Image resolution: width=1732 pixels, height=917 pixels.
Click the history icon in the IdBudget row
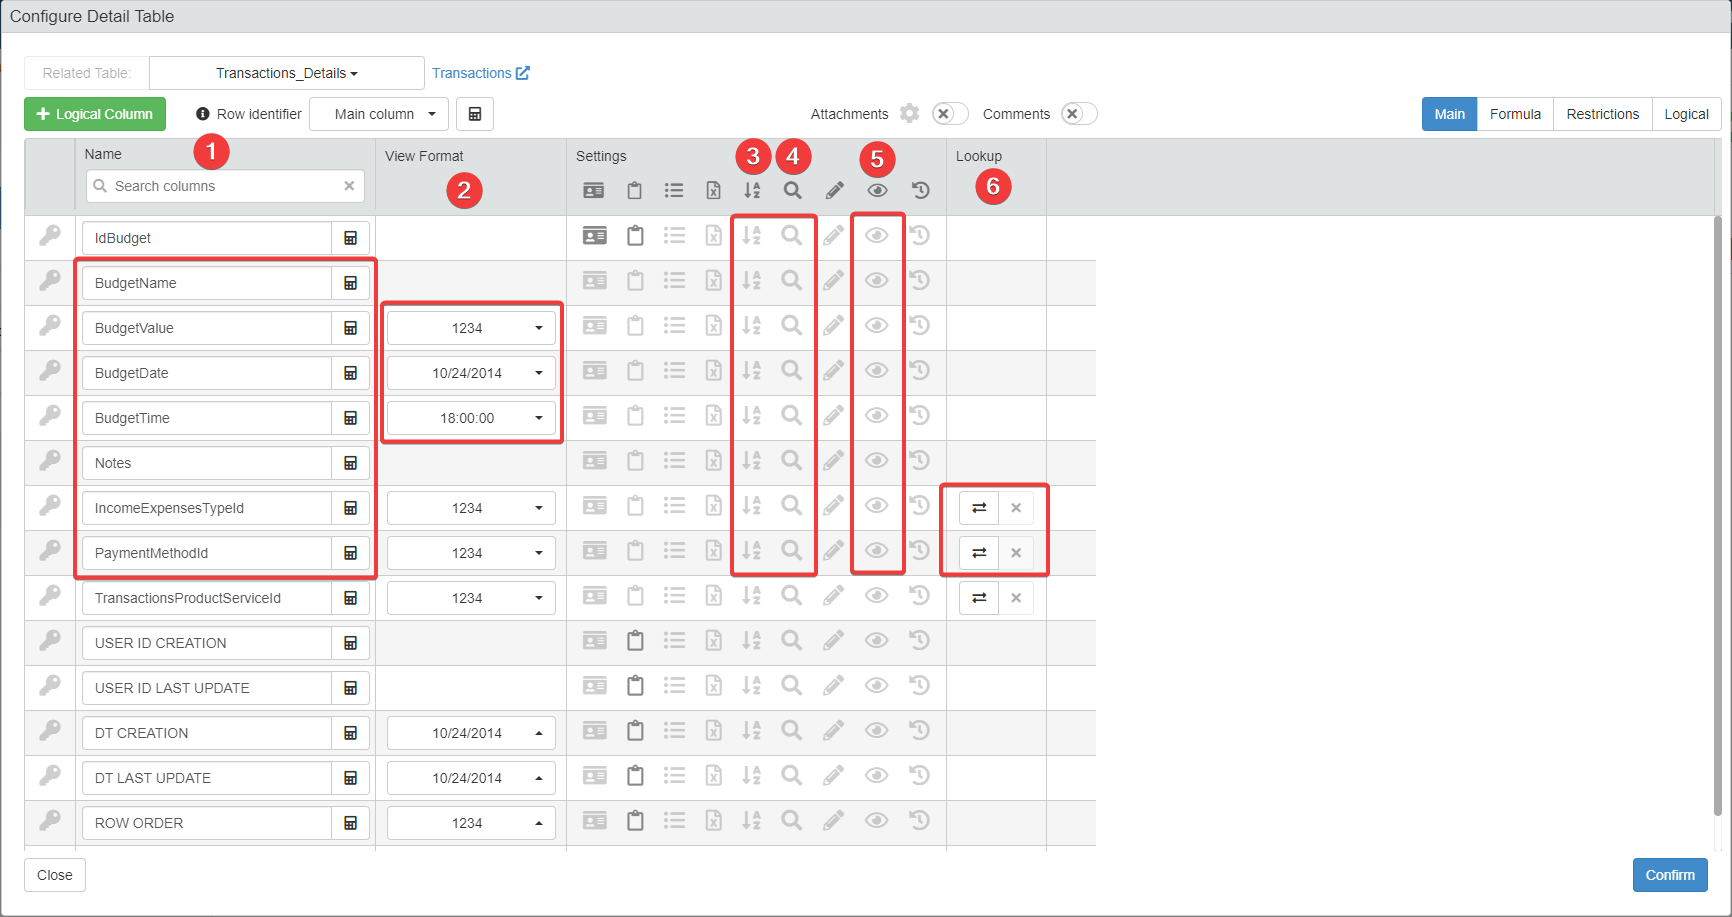[x=920, y=236]
